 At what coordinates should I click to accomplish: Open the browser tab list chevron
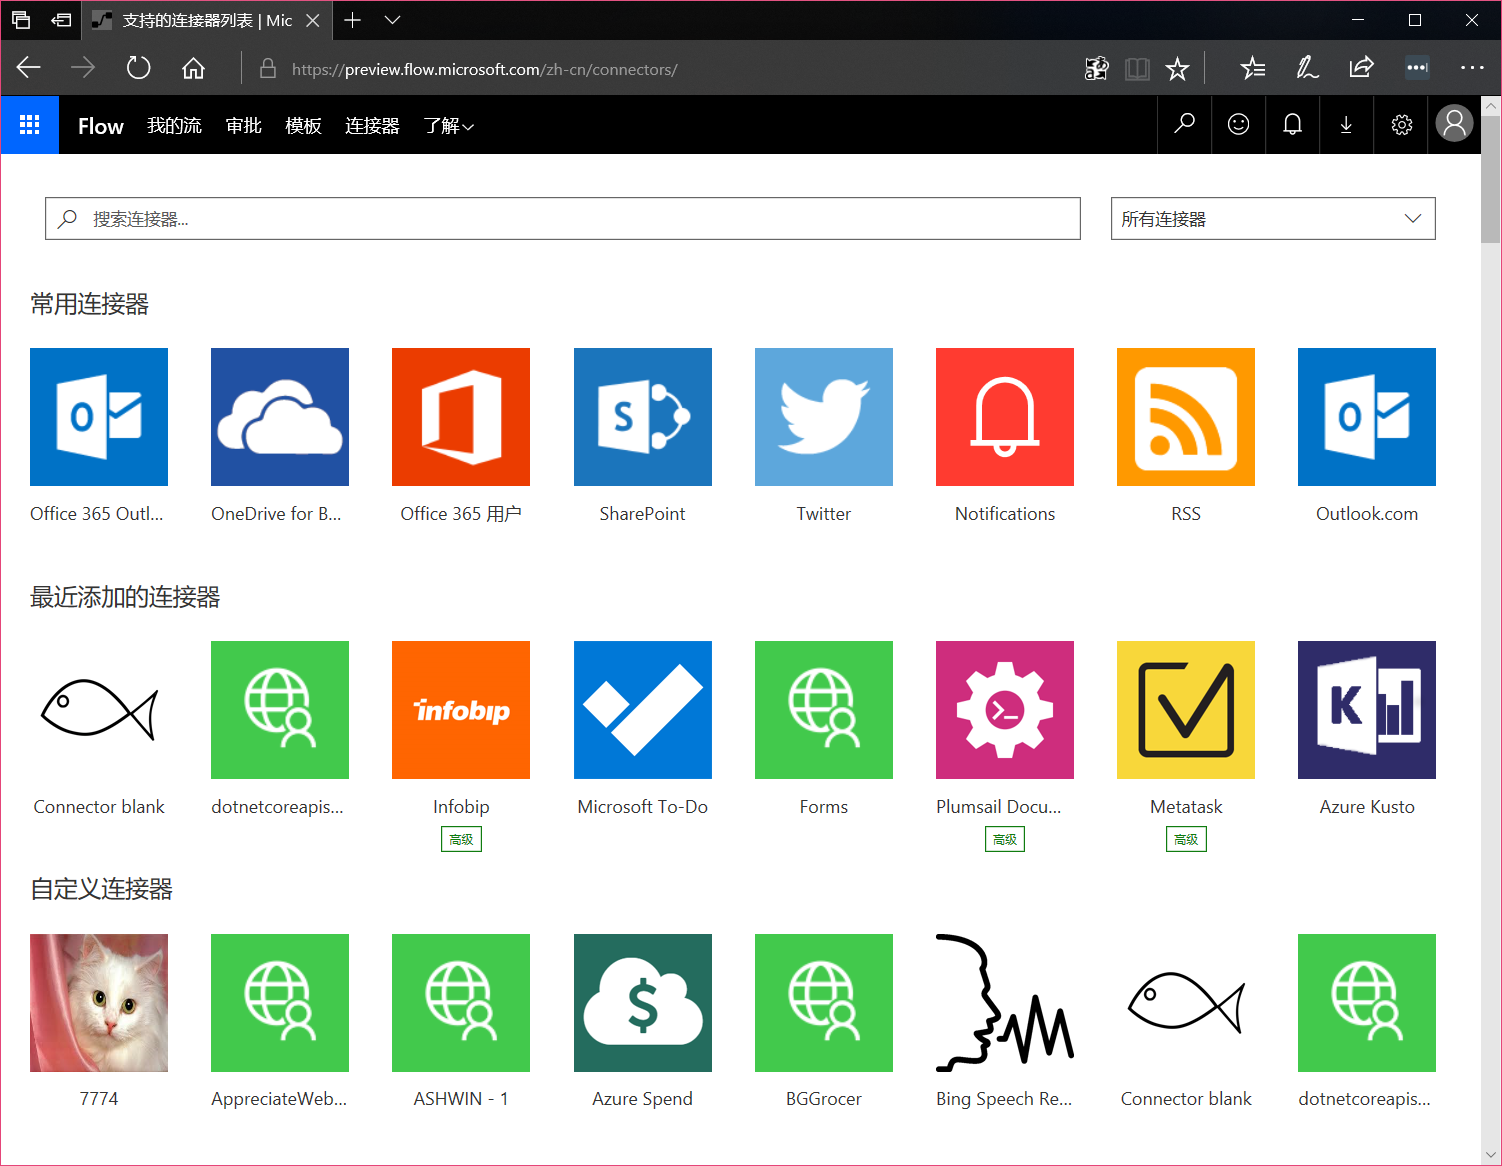(392, 20)
